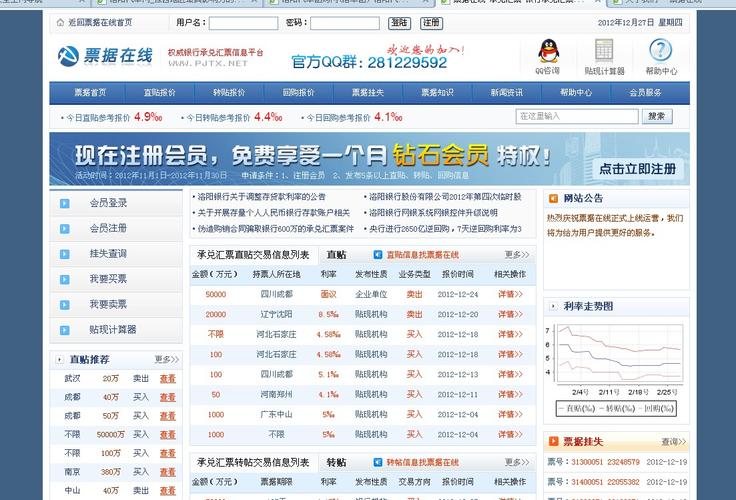Viewport: 736px width, 500px height.
Task: Click the 搜索 search button
Action: pos(655,116)
